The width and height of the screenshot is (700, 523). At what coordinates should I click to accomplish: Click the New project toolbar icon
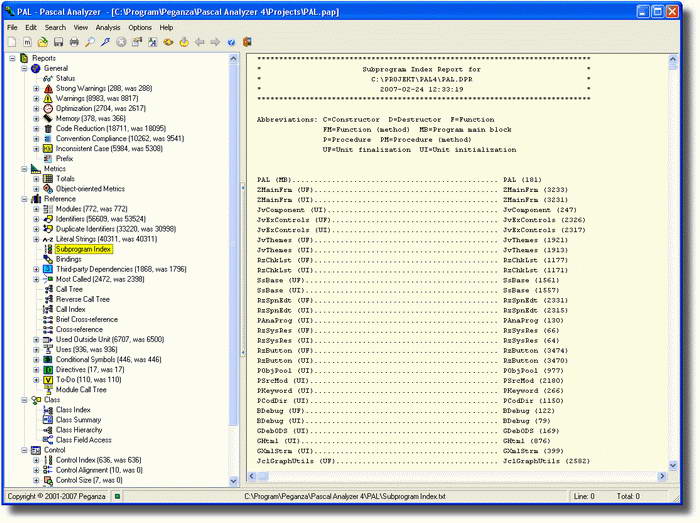click(x=12, y=42)
